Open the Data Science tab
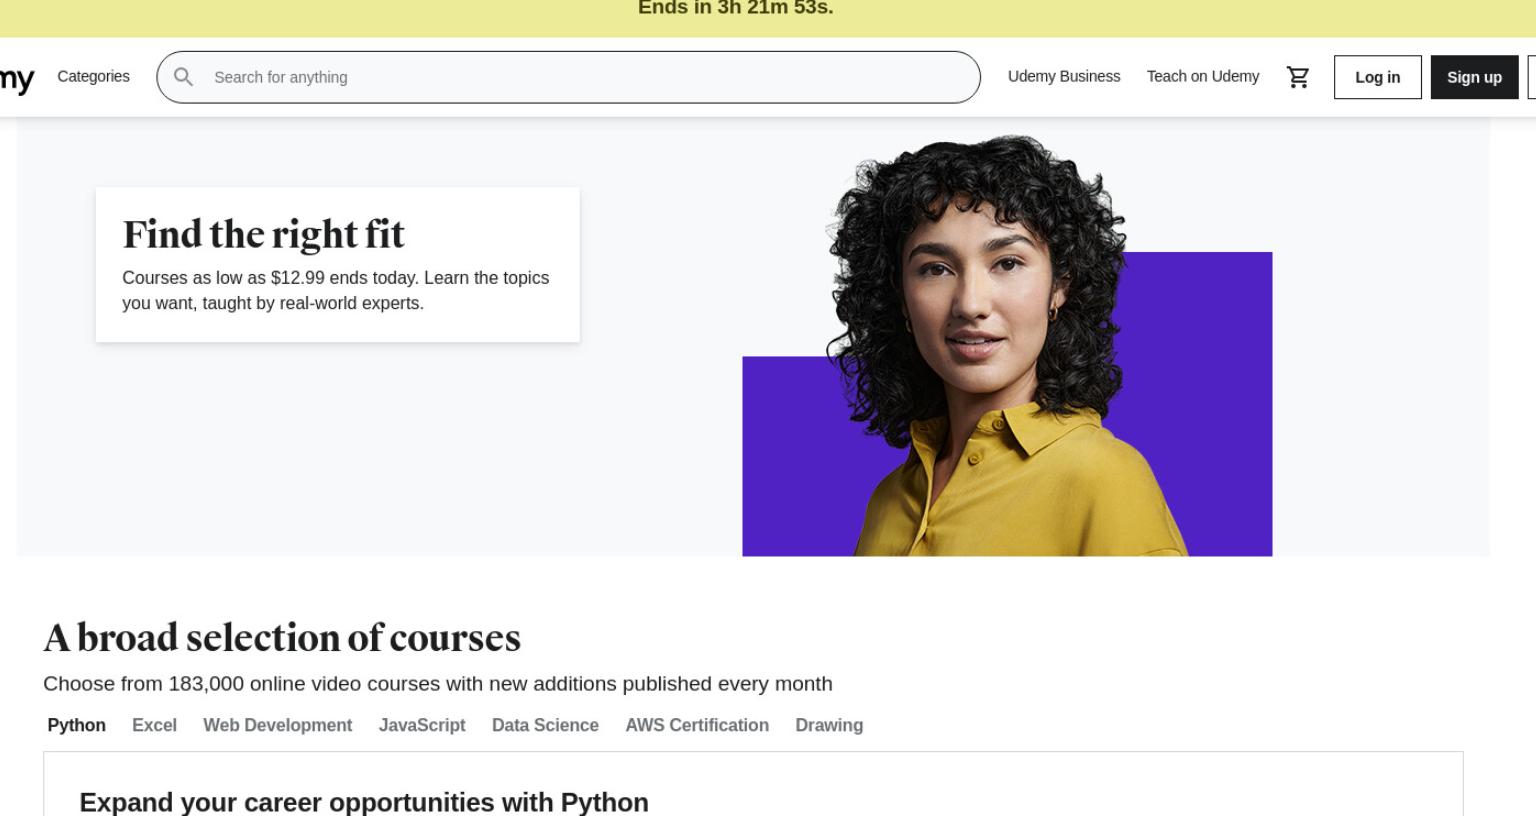This screenshot has width=1536, height=816. [545, 725]
